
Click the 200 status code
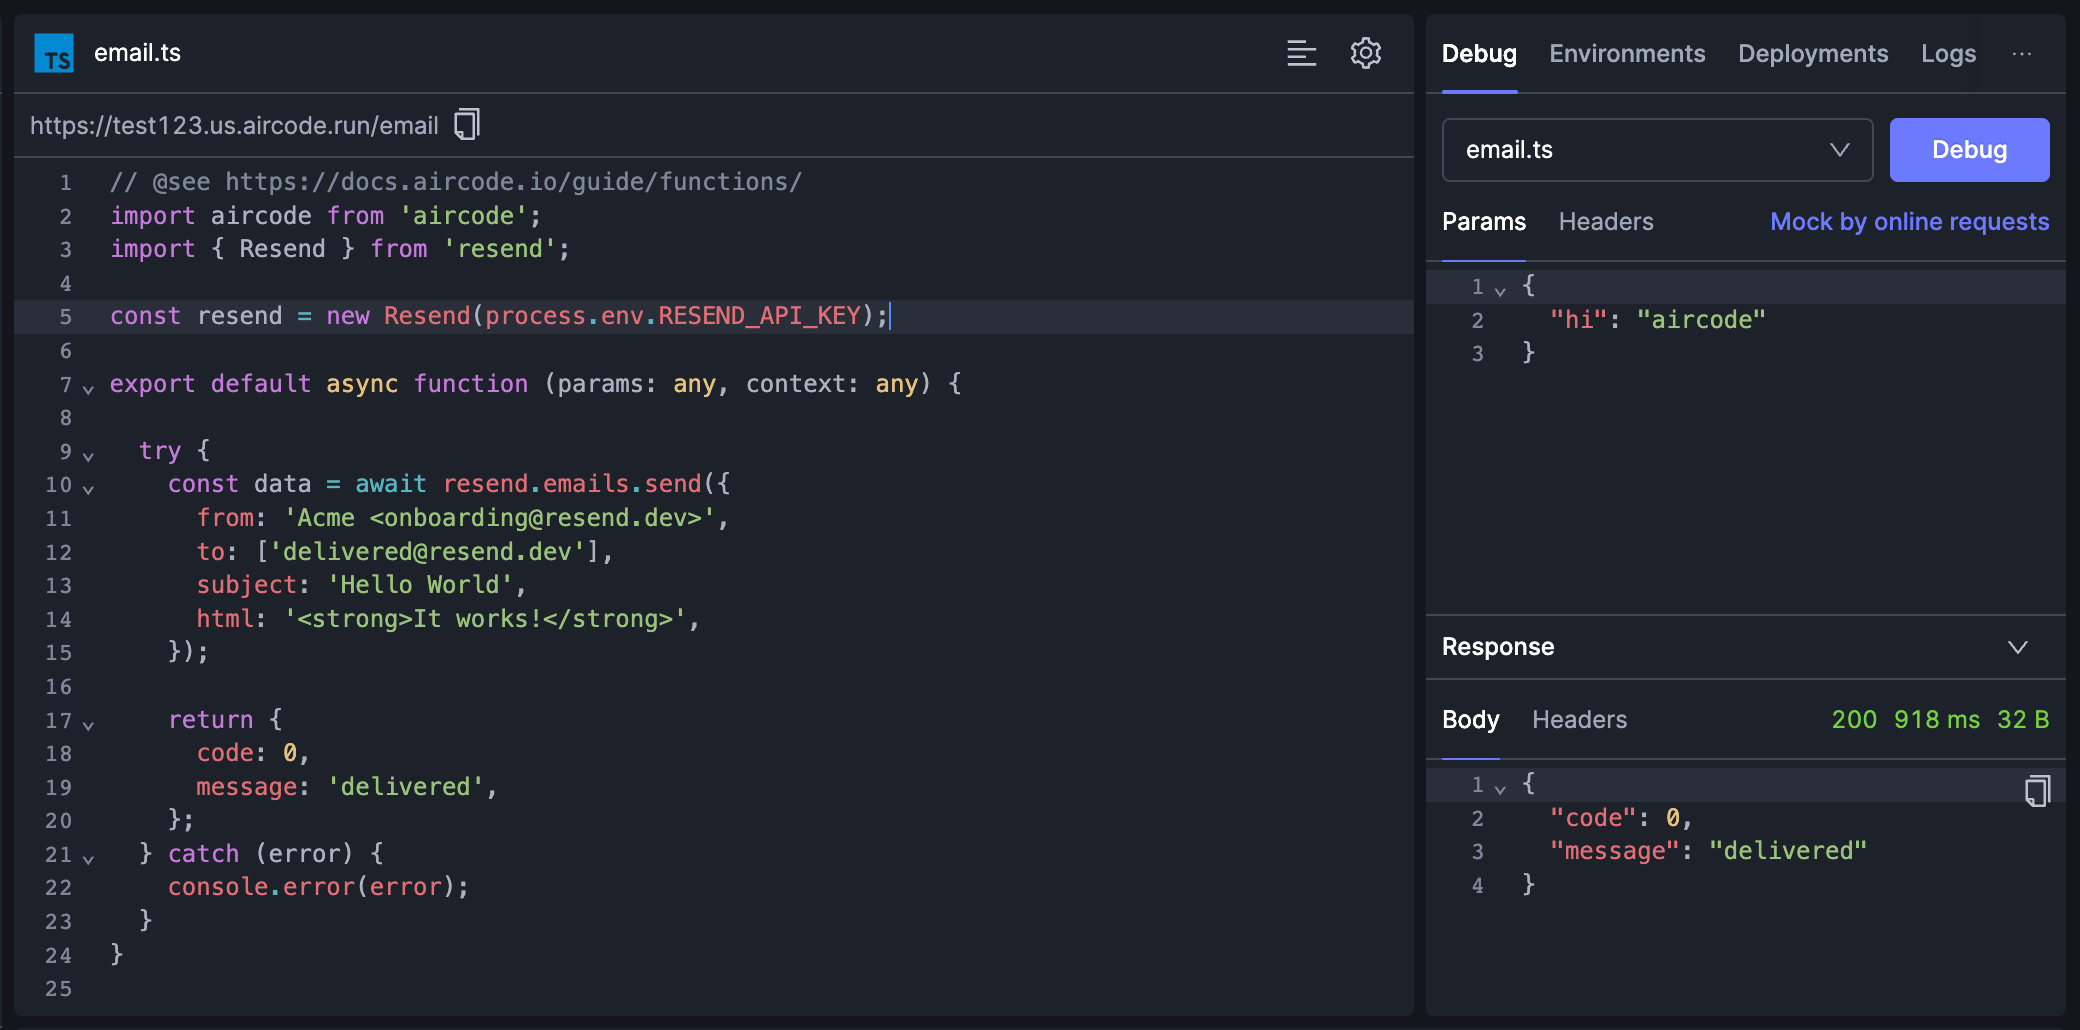[1854, 720]
